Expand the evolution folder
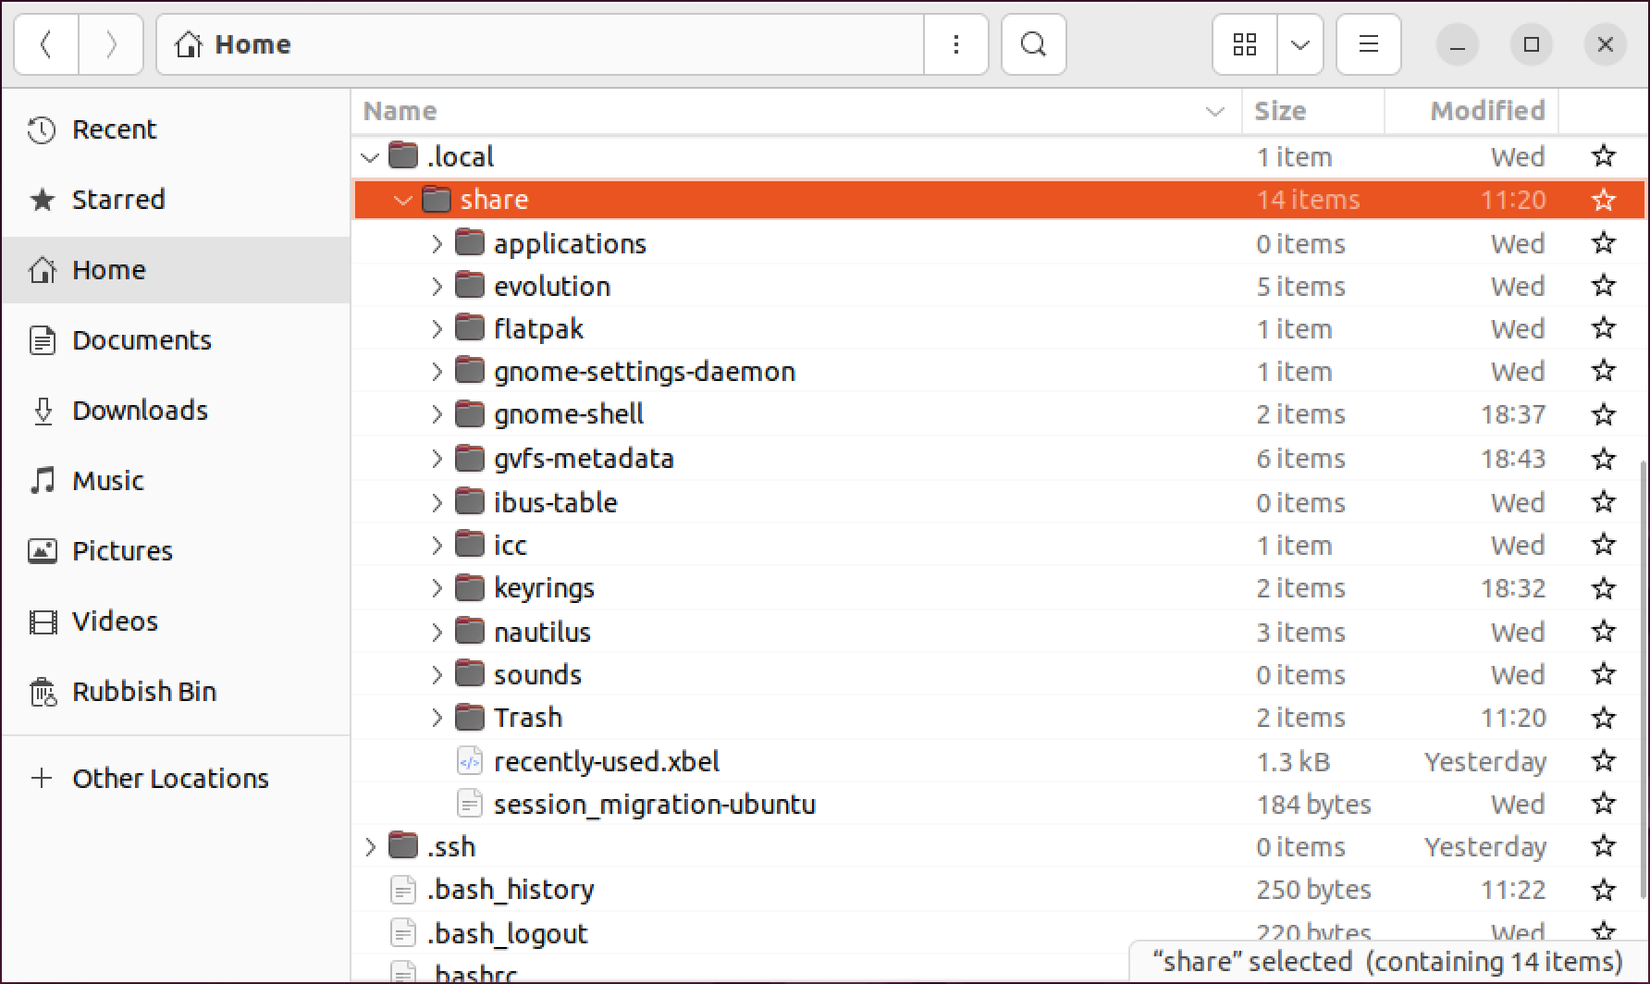Viewport: 1650px width, 984px height. click(436, 286)
